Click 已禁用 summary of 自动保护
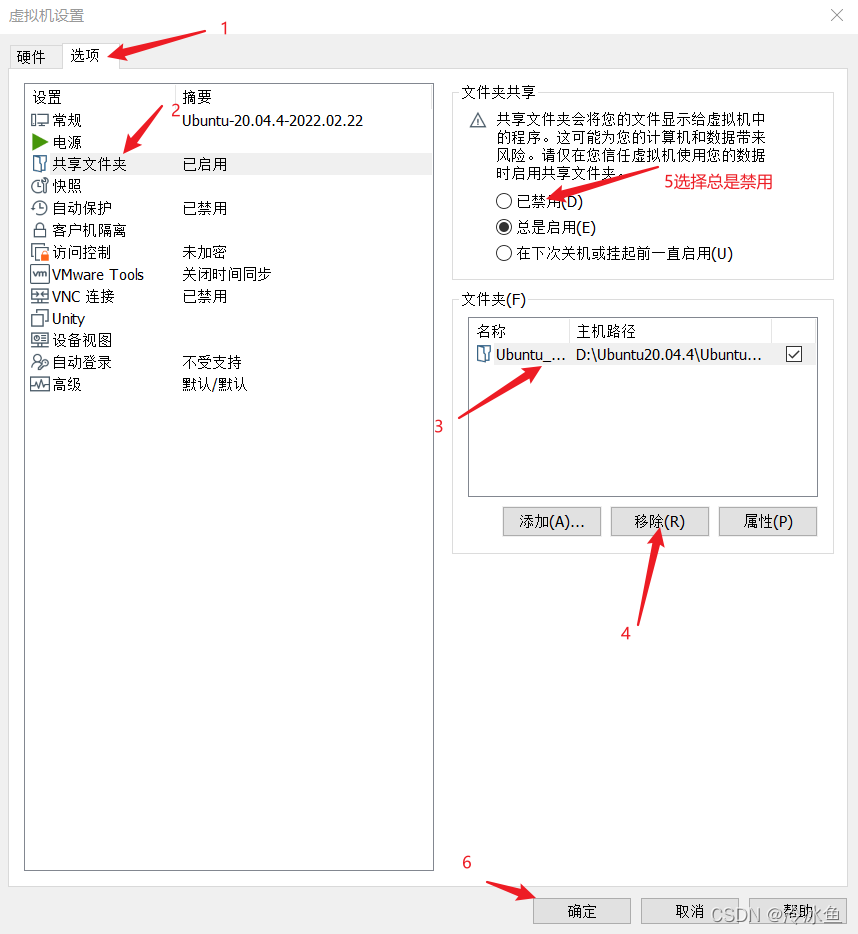This screenshot has width=858, height=934. [204, 208]
